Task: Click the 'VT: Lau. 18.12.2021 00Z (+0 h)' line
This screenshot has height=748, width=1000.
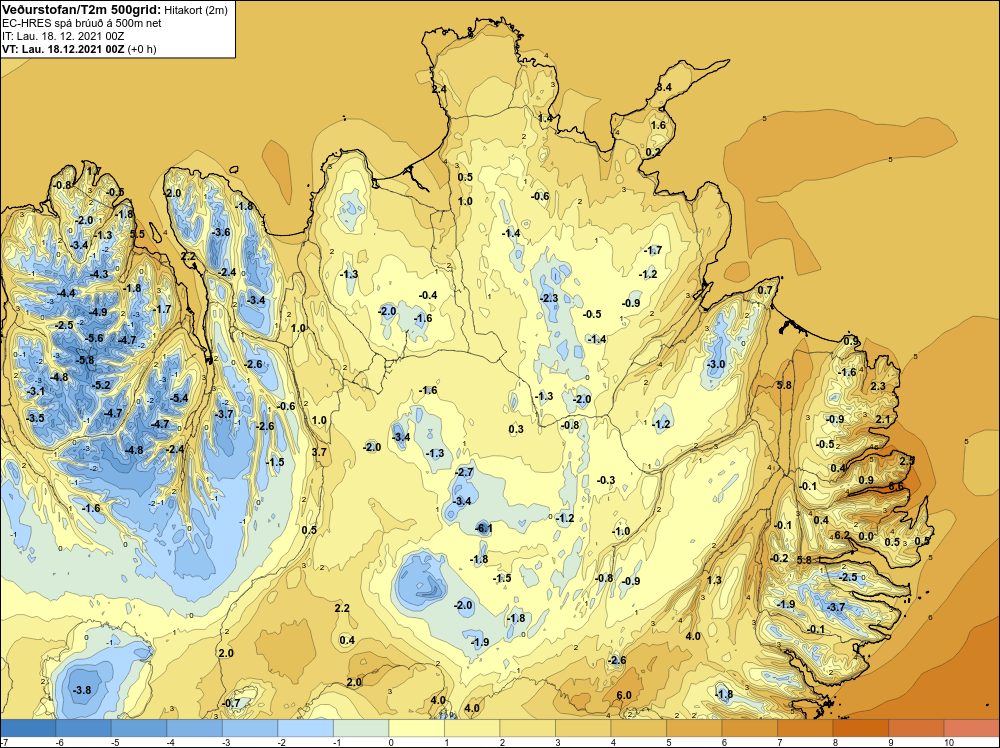Action: (x=79, y=49)
